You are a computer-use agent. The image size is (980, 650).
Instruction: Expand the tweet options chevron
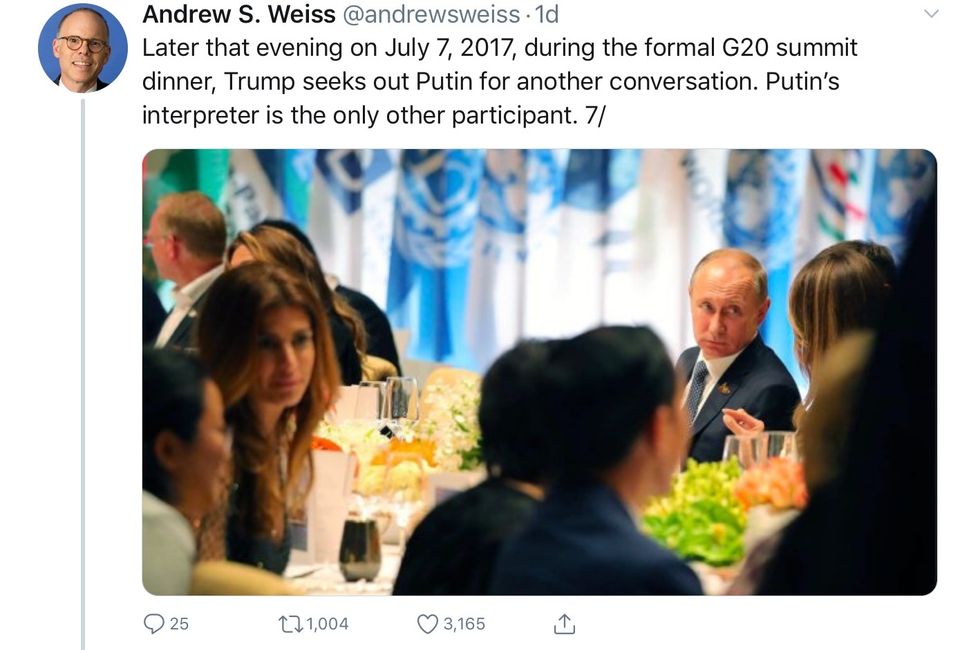point(931,14)
